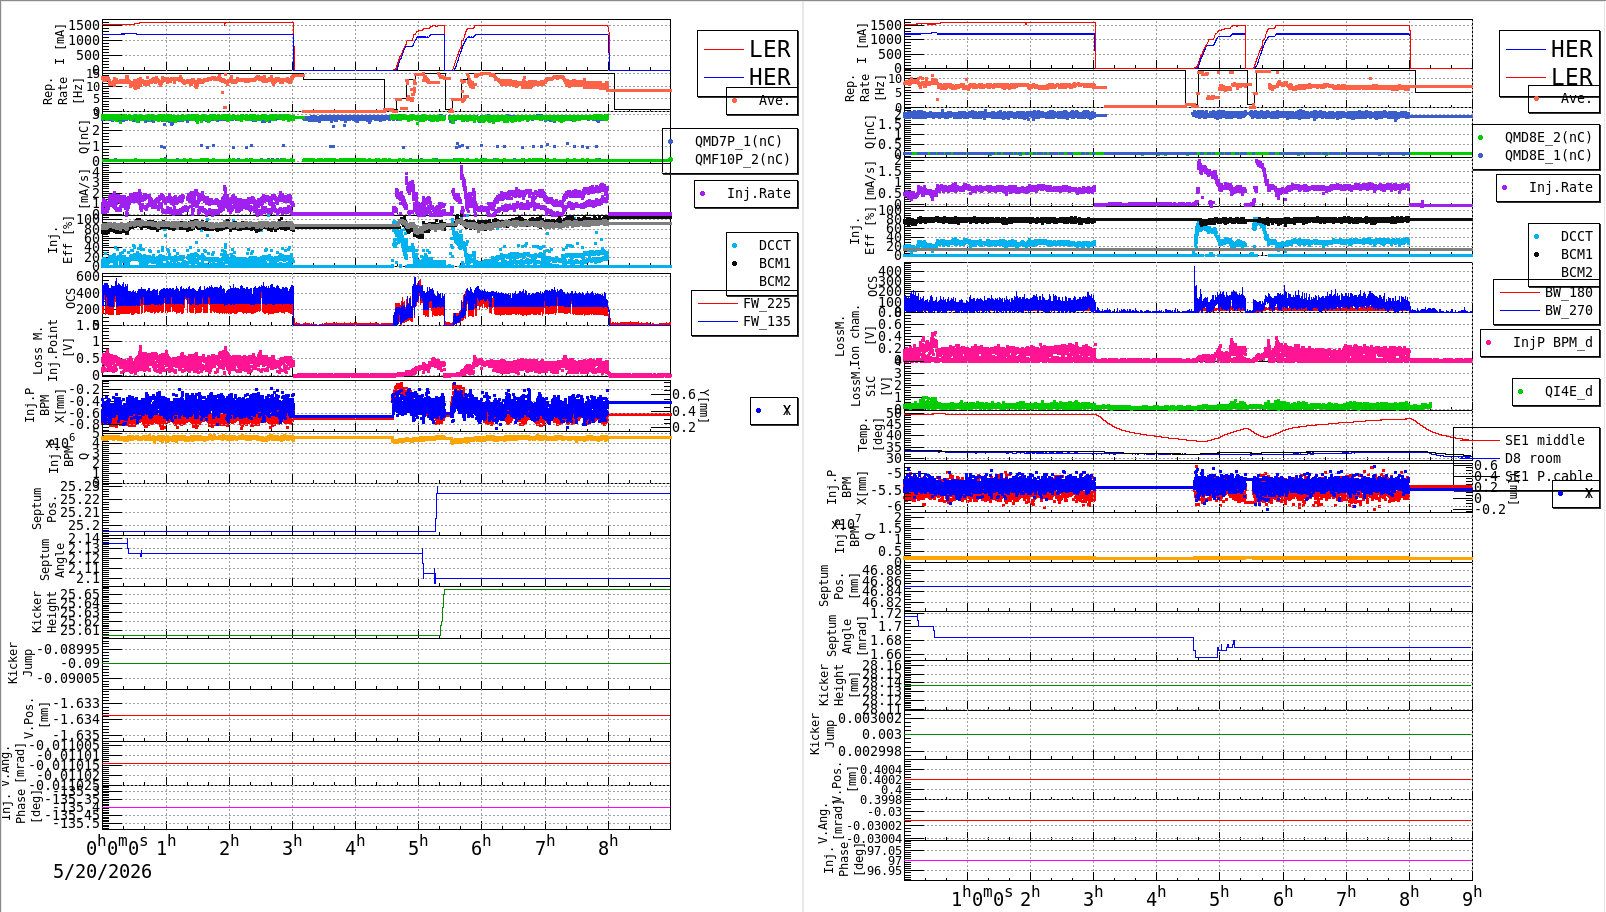Select the SE1 middle temperature legend entry

pyautogui.click(x=1544, y=440)
